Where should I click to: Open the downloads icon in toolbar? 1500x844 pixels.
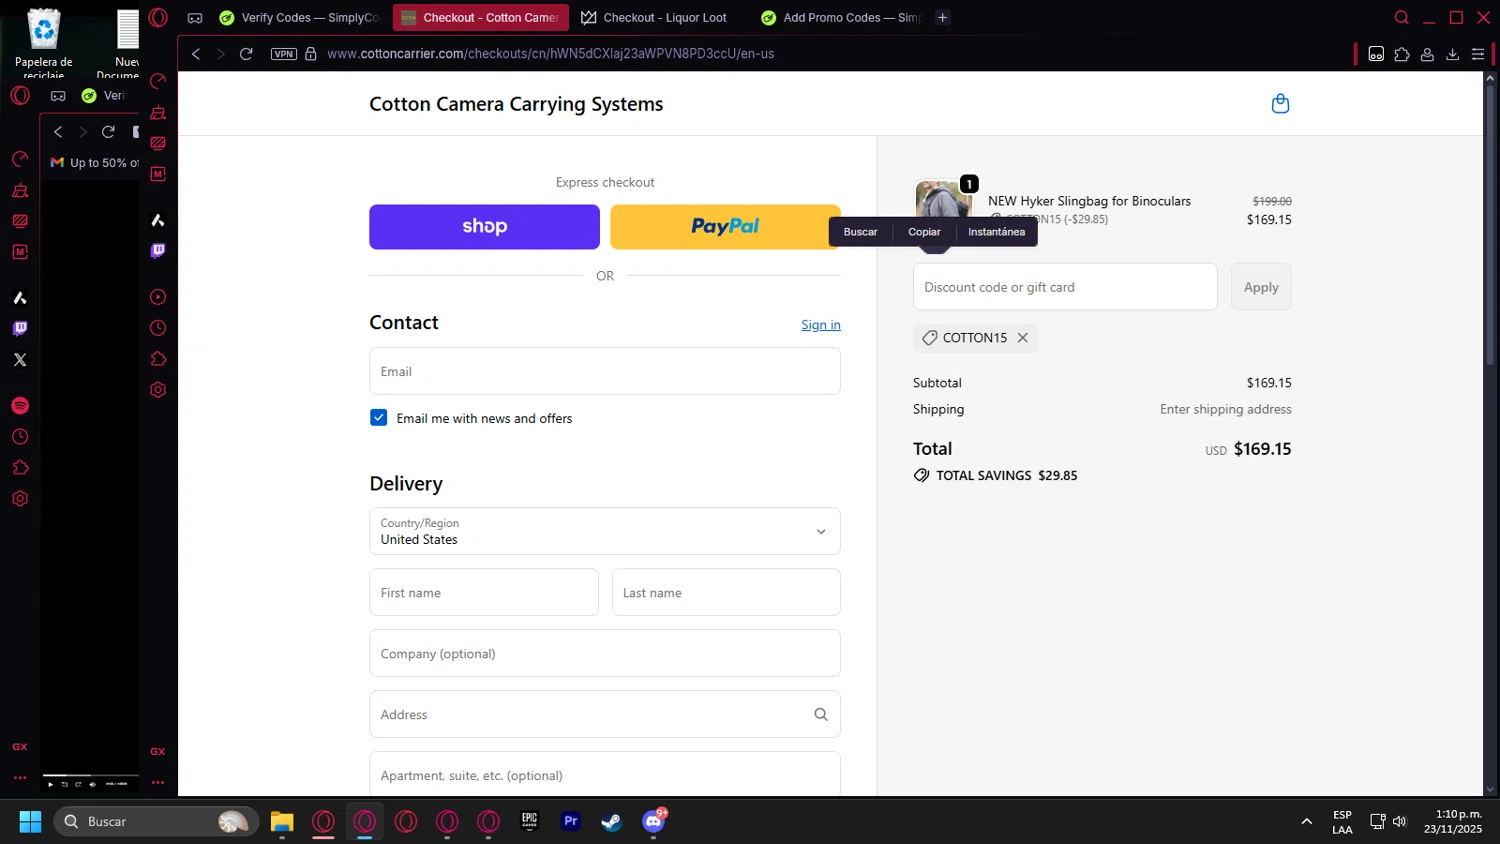pos(1453,54)
